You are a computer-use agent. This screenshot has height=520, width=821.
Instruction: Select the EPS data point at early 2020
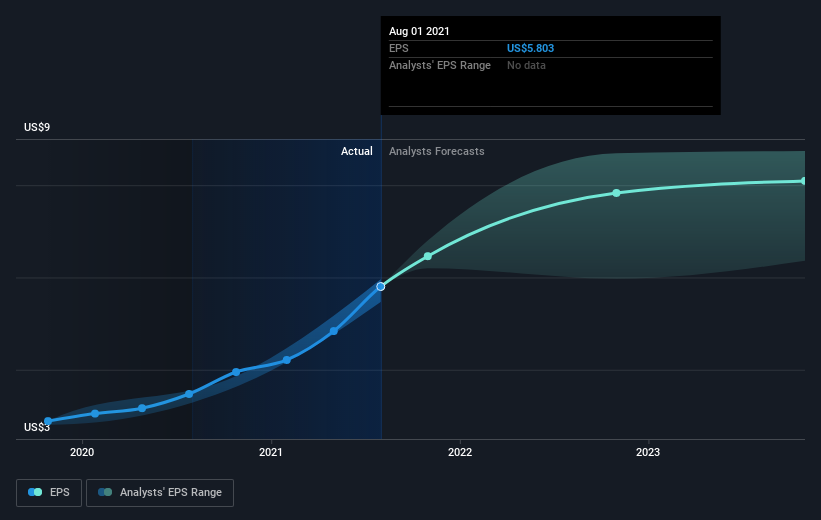click(x=95, y=414)
